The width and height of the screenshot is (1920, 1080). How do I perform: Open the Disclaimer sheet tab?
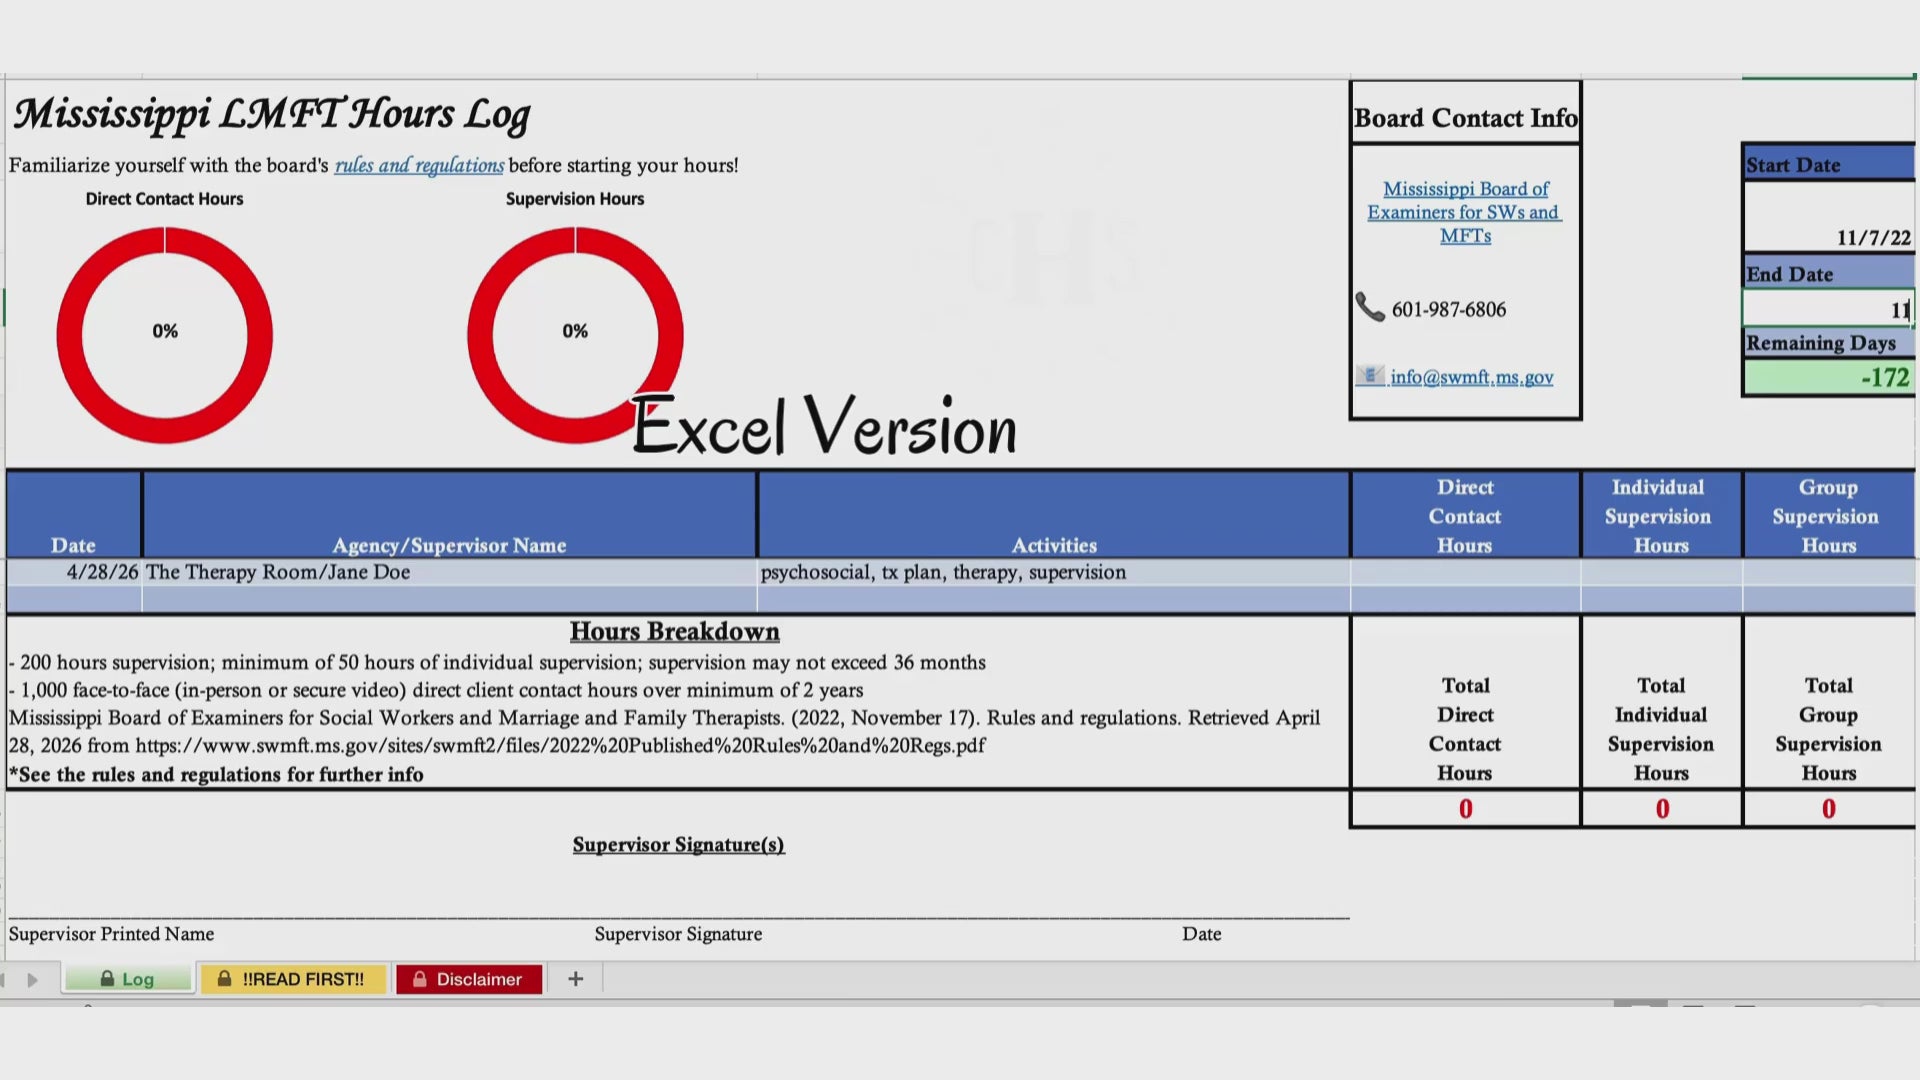tap(469, 979)
